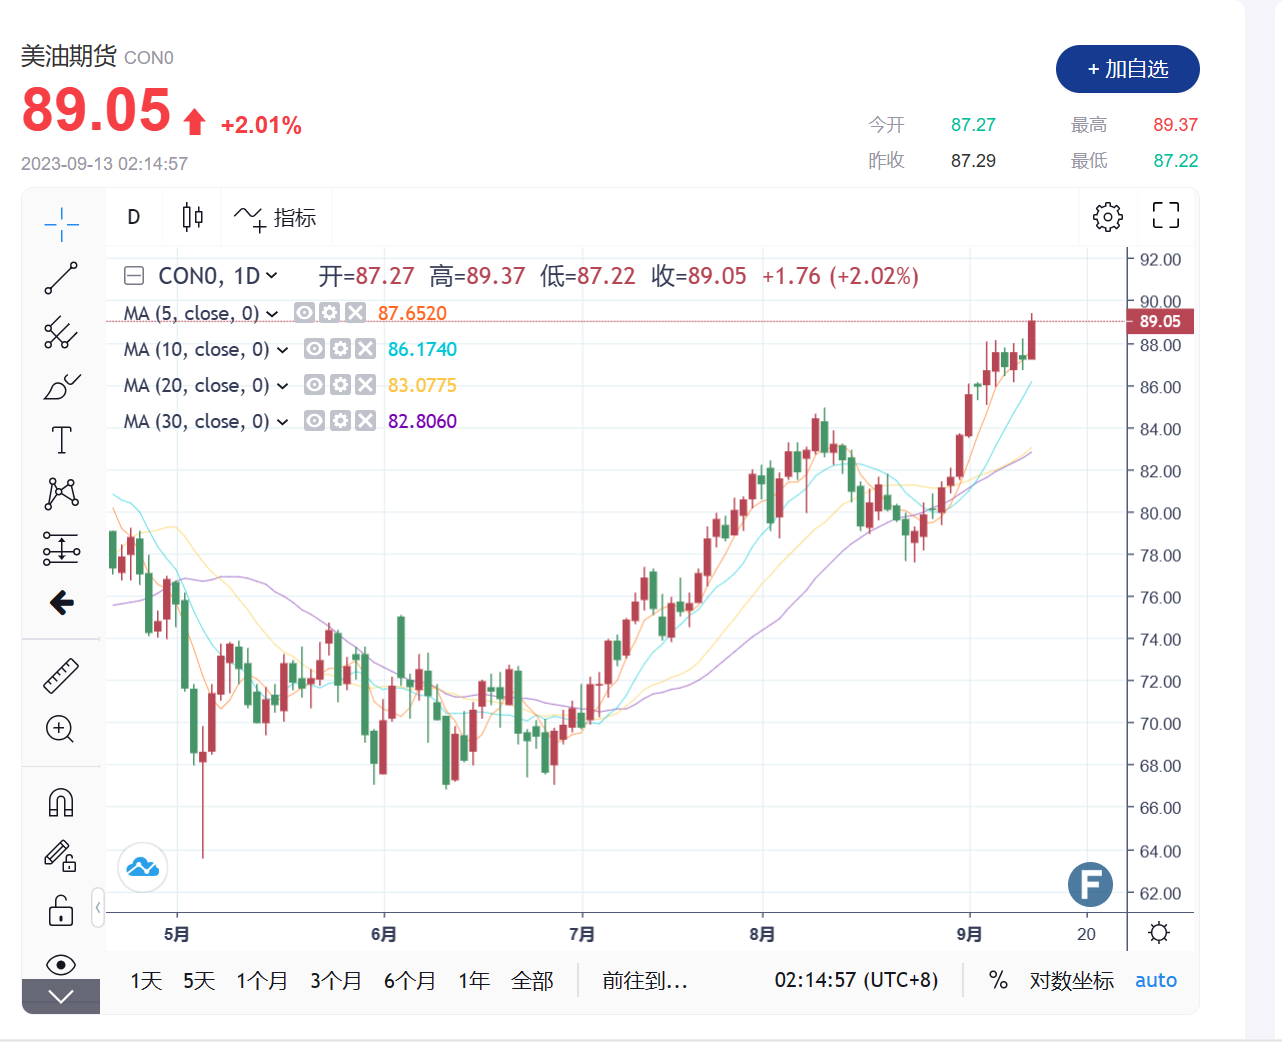Select the 3个月 time range
The height and width of the screenshot is (1042, 1282).
[336, 981]
